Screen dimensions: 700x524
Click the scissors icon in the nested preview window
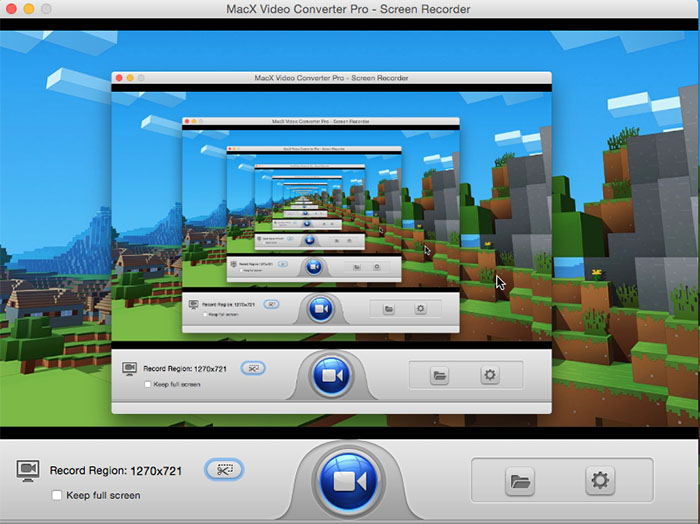point(253,368)
